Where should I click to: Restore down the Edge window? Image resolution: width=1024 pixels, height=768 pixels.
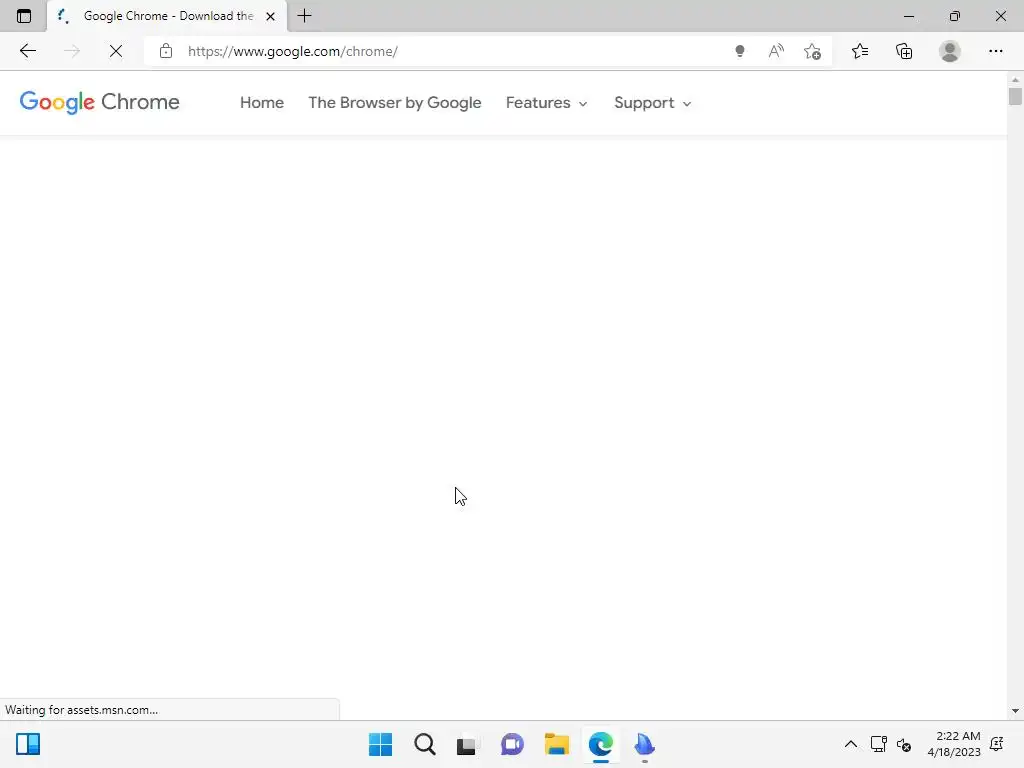955,16
